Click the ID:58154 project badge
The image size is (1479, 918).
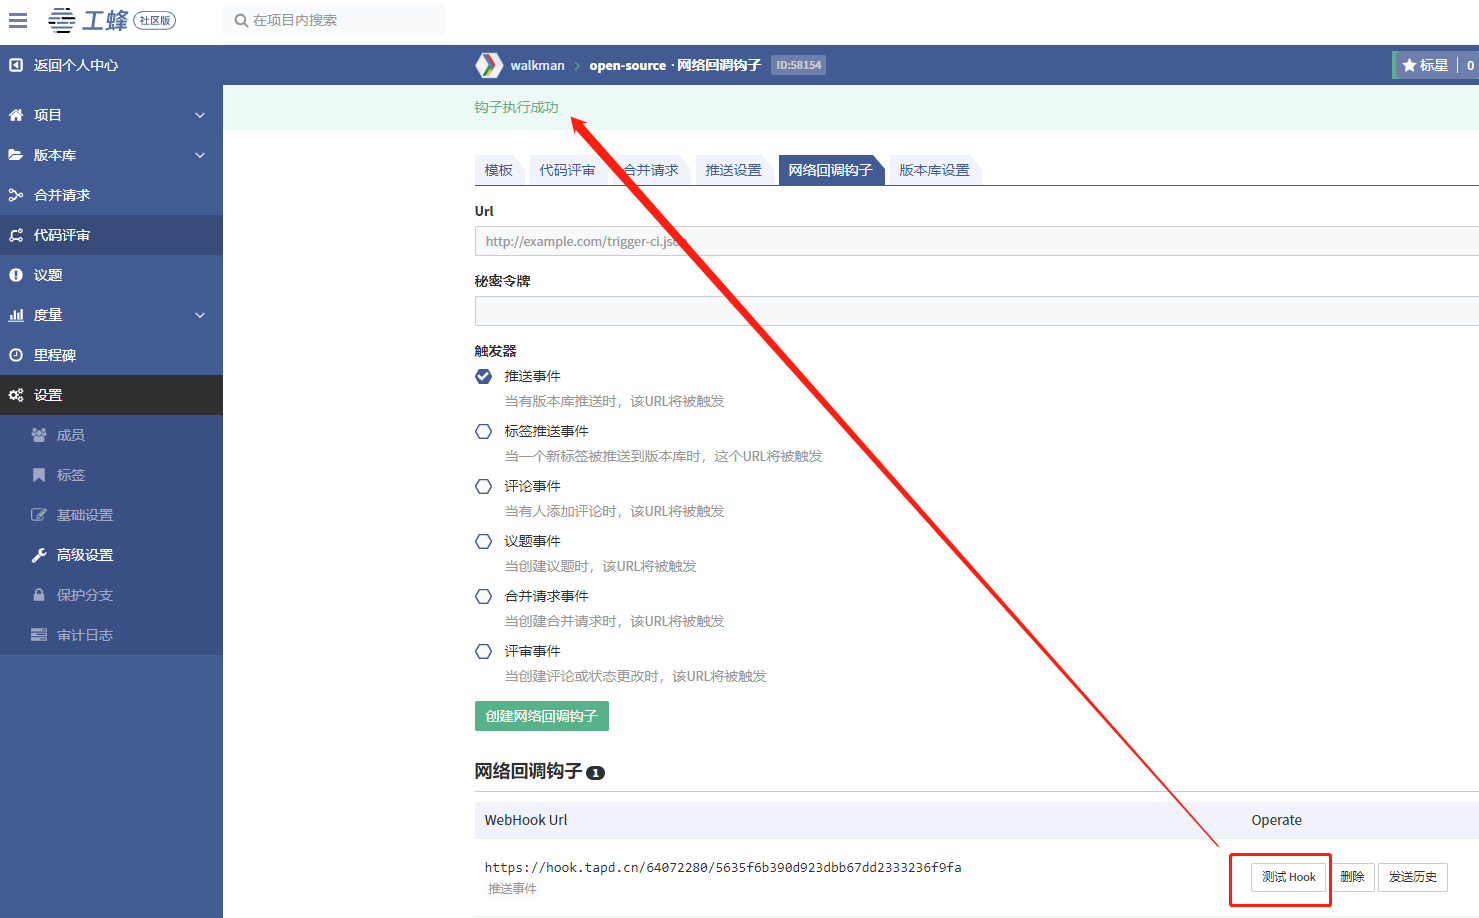pos(799,65)
